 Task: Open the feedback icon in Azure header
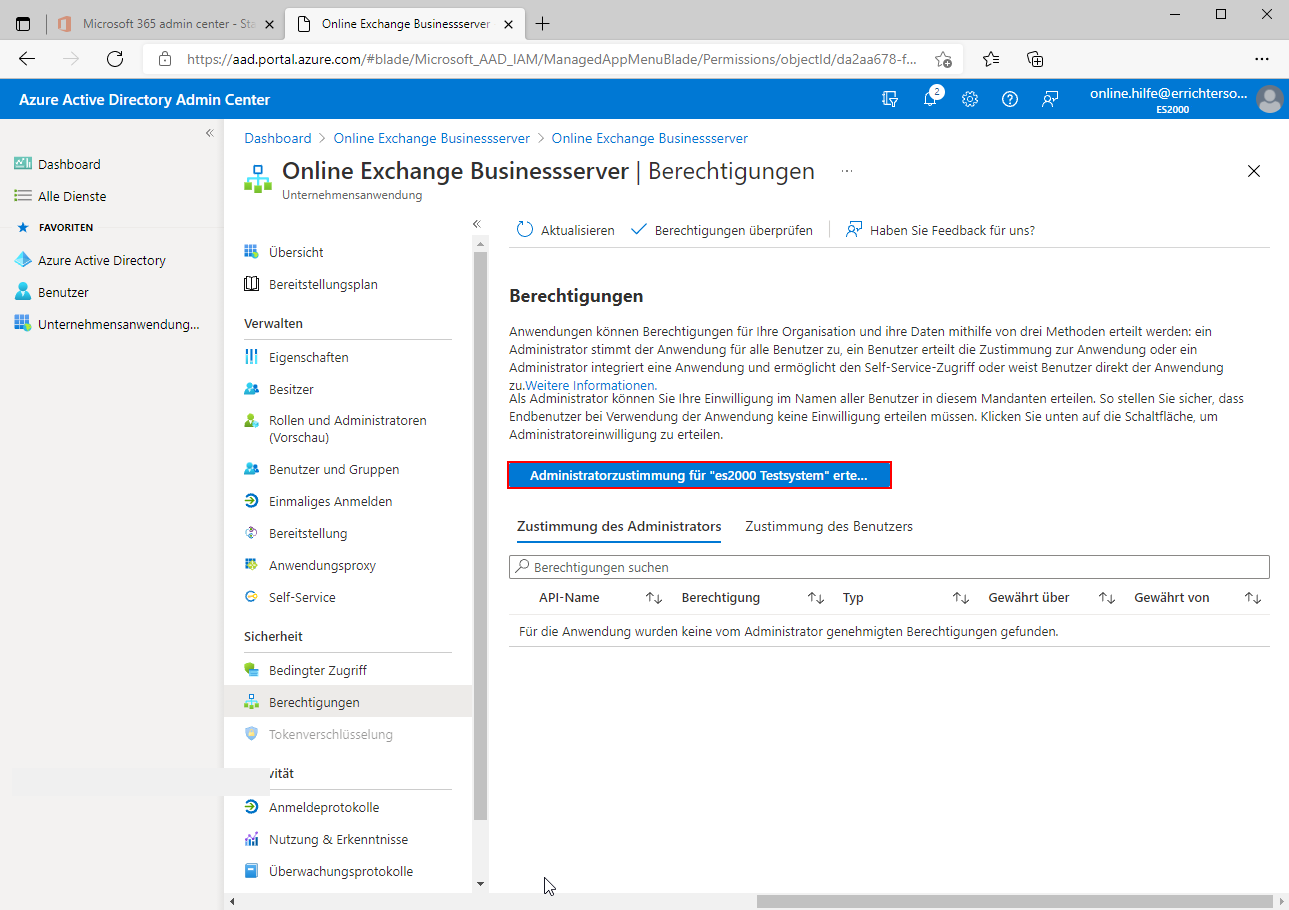tap(1049, 99)
